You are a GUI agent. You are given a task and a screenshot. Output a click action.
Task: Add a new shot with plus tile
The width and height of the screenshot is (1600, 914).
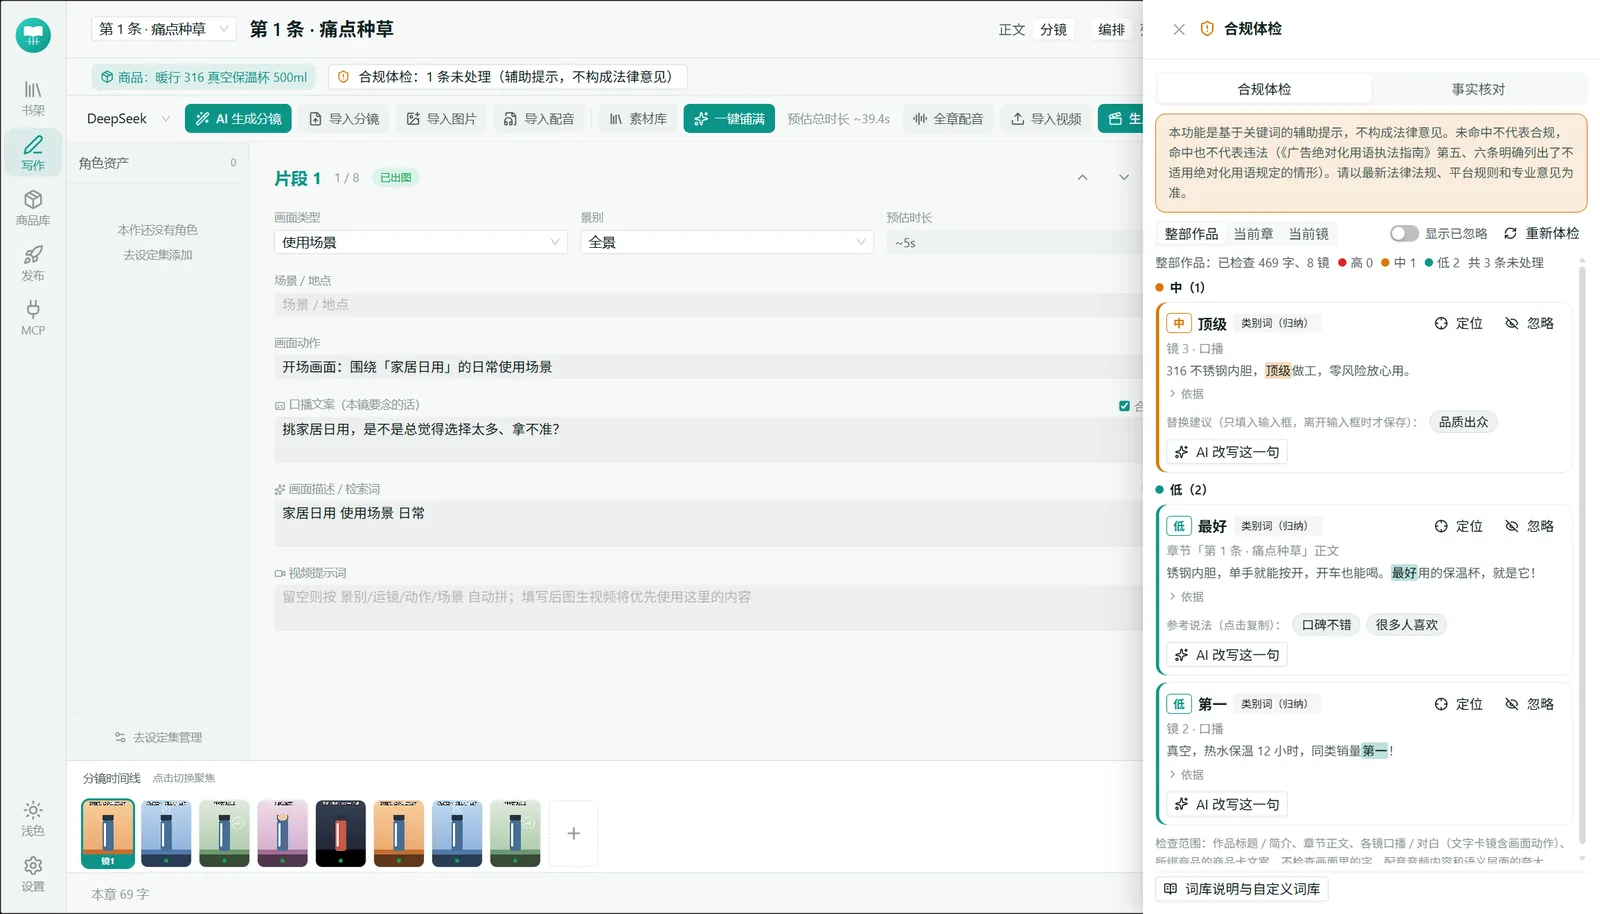point(573,833)
